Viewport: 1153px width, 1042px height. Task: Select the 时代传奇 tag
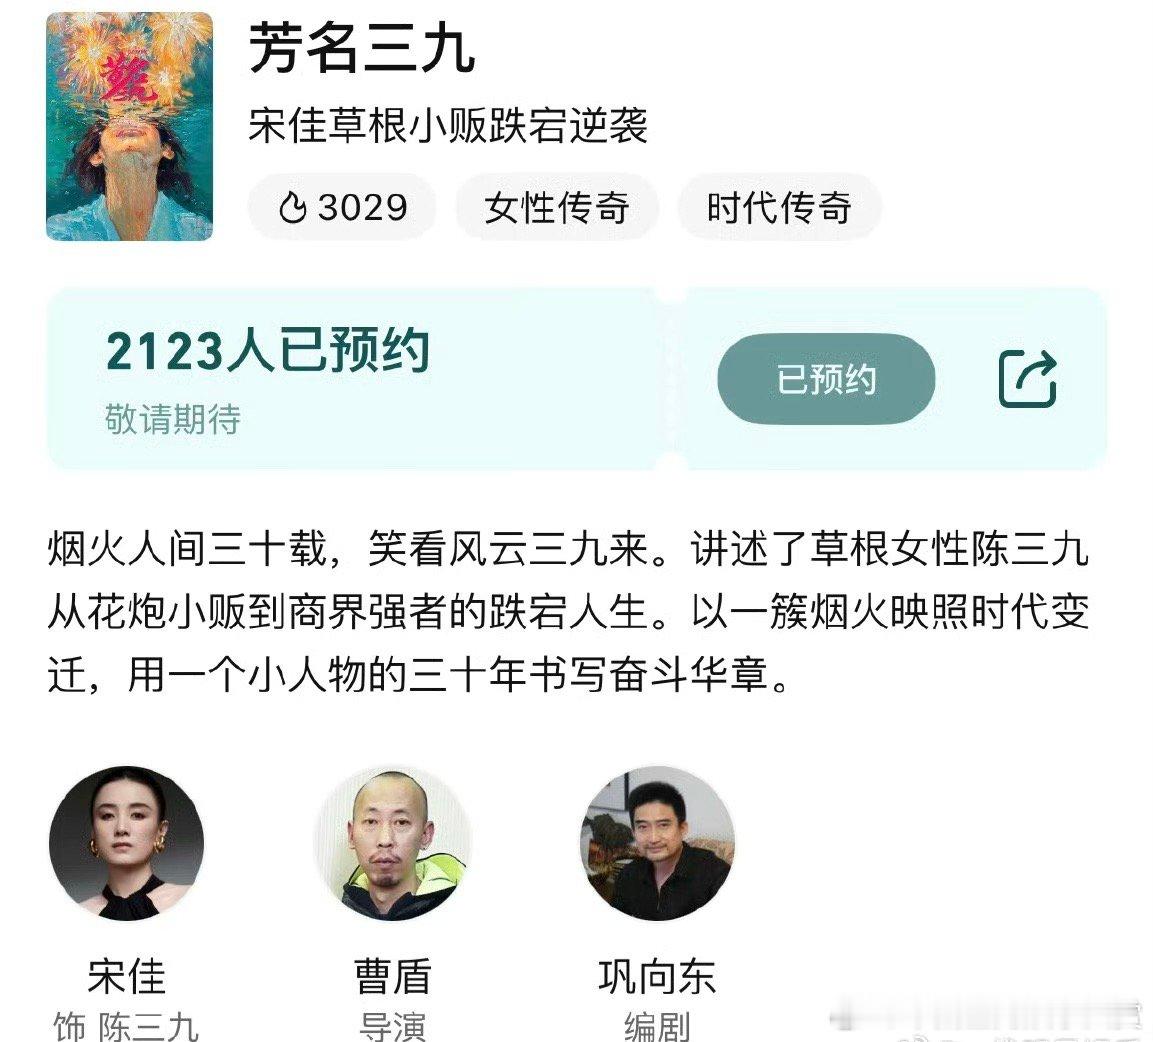[x=779, y=207]
